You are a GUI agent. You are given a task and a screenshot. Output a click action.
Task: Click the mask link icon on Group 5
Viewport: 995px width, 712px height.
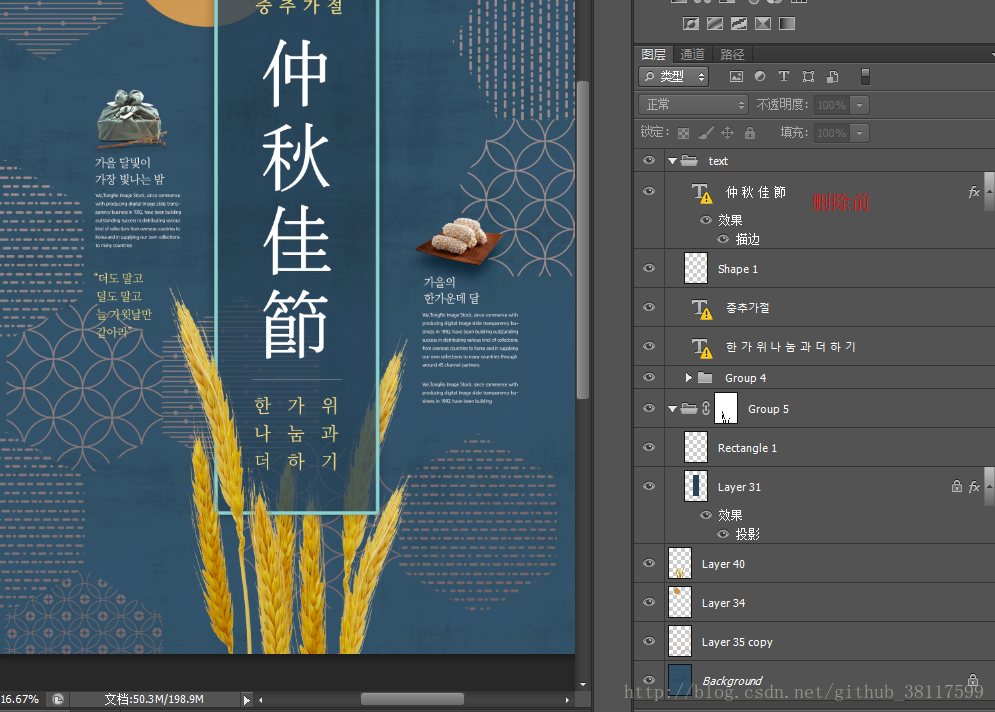click(706, 408)
